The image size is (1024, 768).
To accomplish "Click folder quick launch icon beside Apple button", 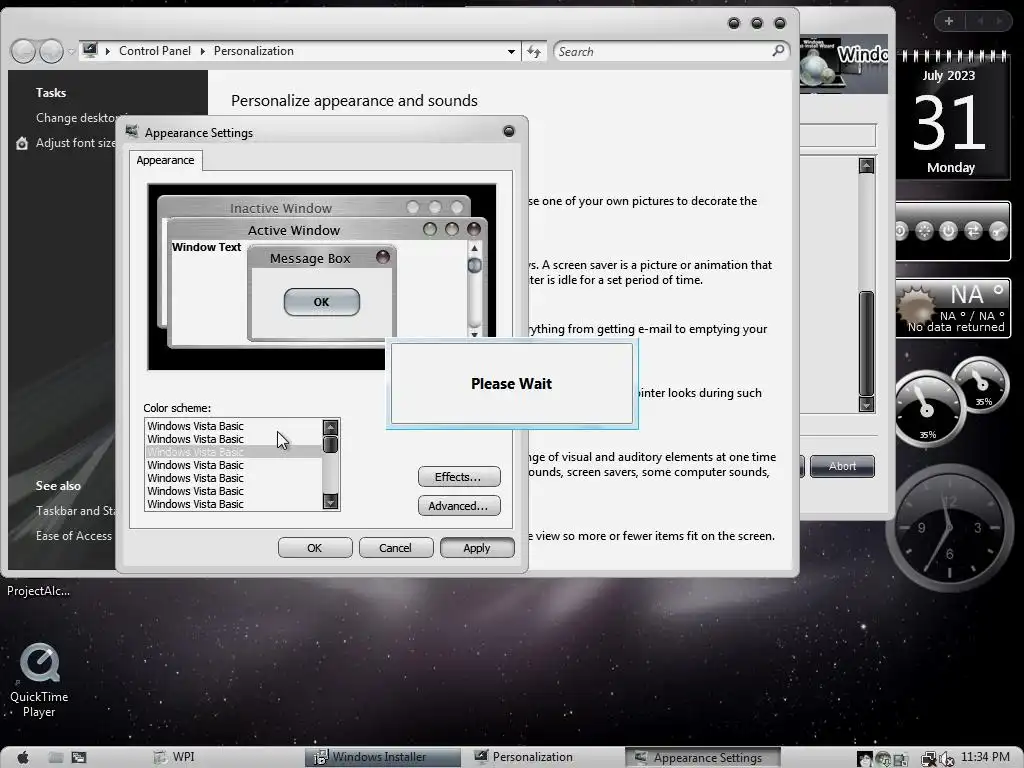I will tap(56, 757).
